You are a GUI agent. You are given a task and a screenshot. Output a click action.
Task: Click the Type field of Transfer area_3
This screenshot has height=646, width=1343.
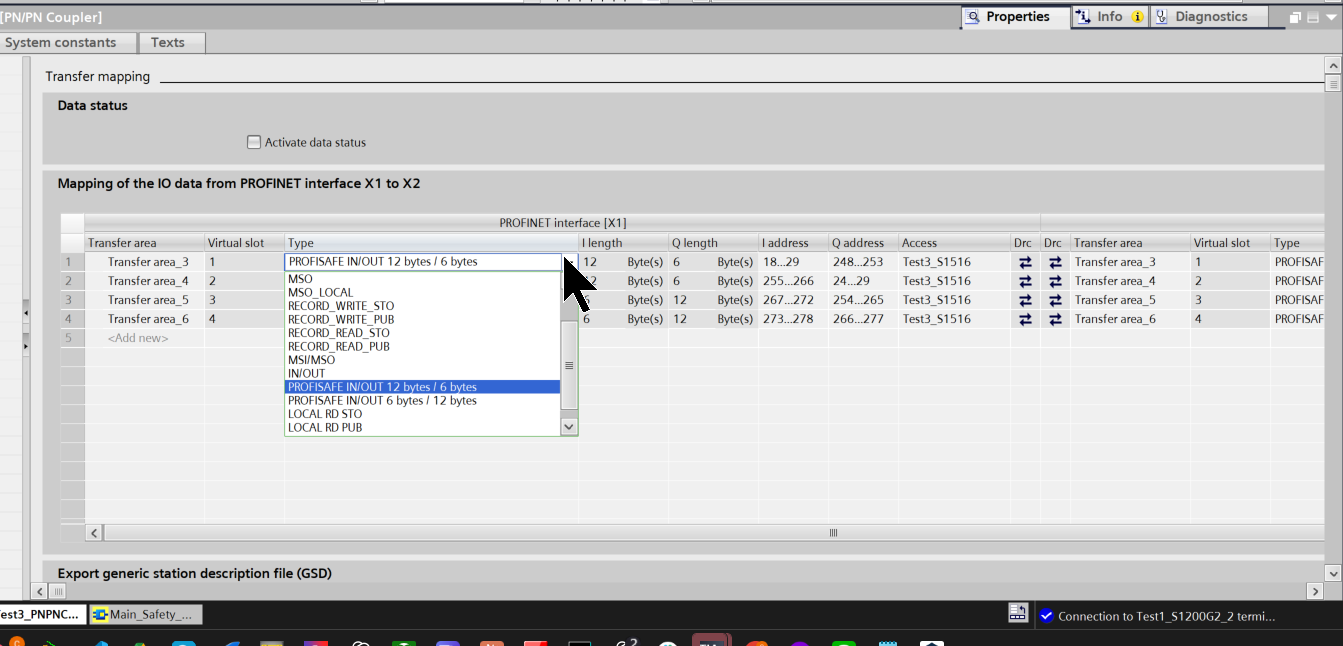[x=423, y=262]
